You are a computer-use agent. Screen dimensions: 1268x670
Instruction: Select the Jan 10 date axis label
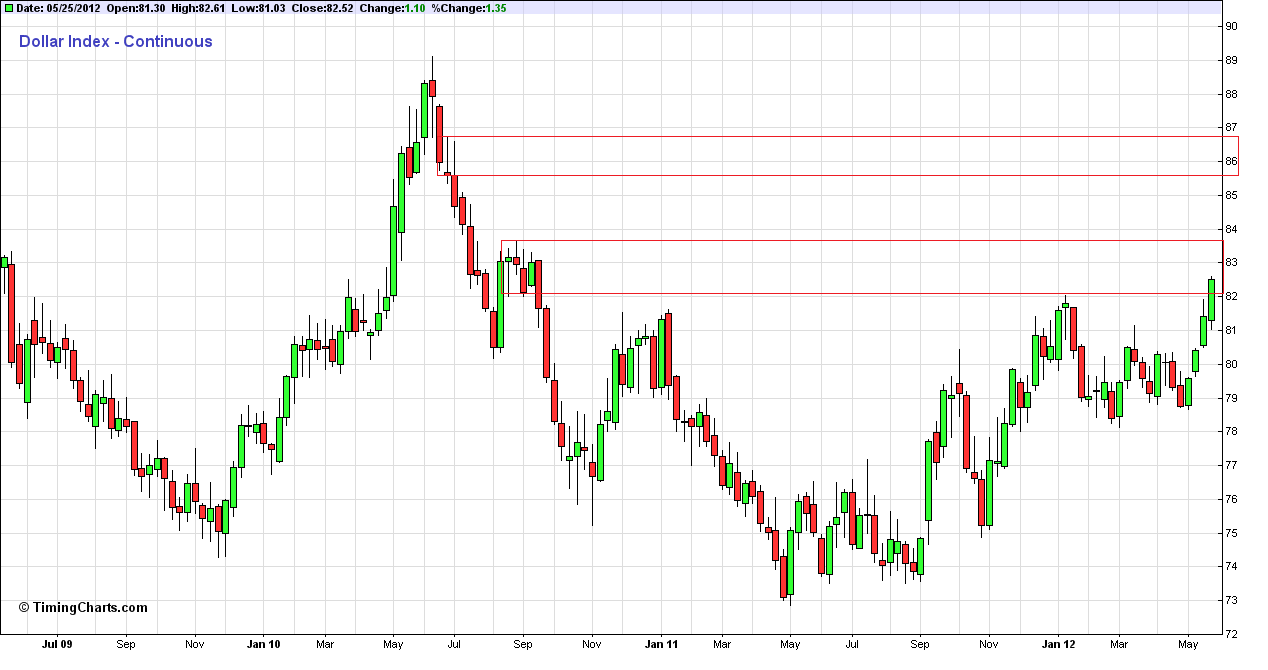(263, 646)
